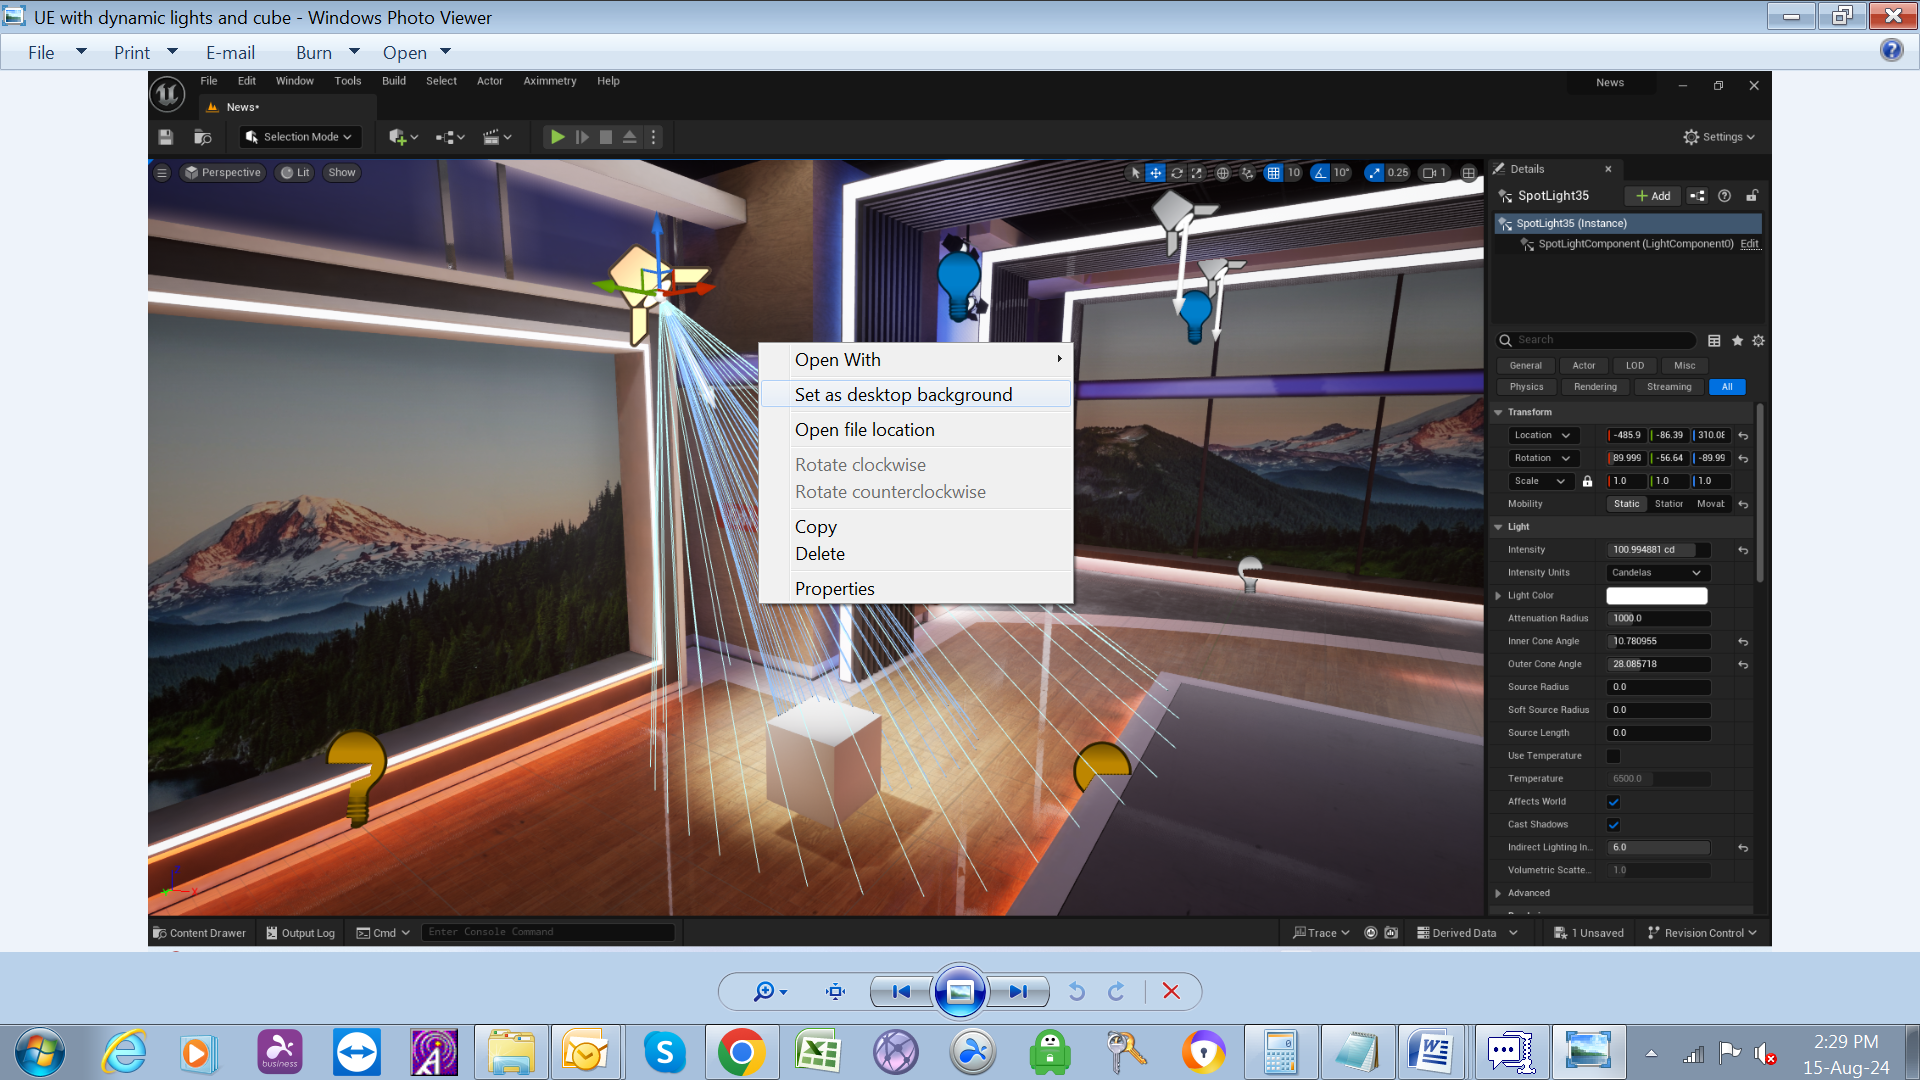Viewport: 1920px width, 1080px height.
Task: Click the rotate counterclockwise toolbar icon
Action: pyautogui.click(x=1077, y=991)
